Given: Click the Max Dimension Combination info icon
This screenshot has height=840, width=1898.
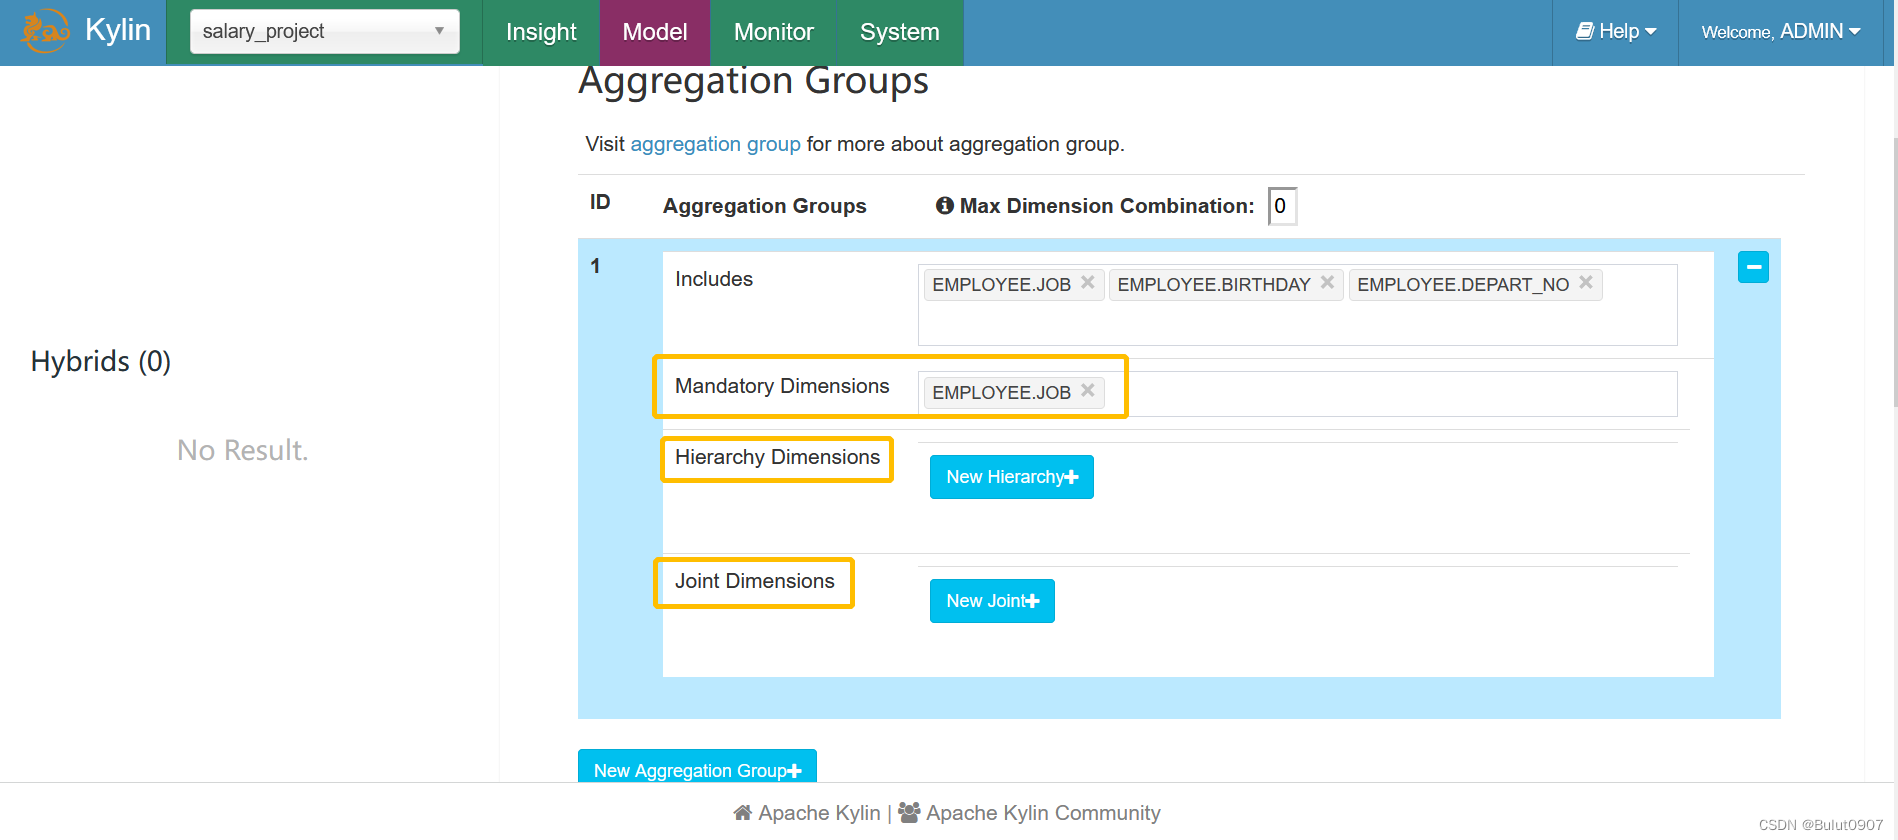Looking at the screenshot, I should [944, 205].
